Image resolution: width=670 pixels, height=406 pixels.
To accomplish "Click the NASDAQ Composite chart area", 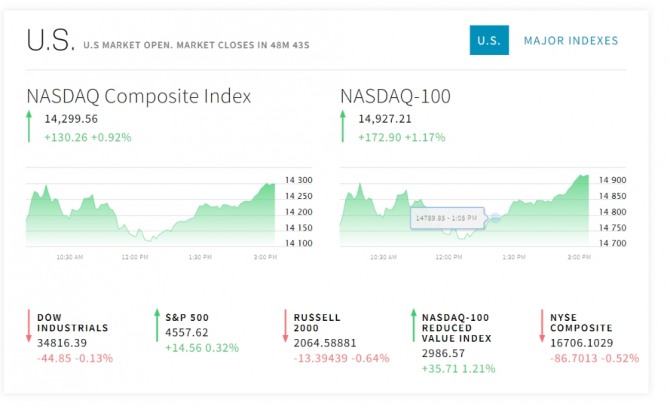I will (150, 214).
